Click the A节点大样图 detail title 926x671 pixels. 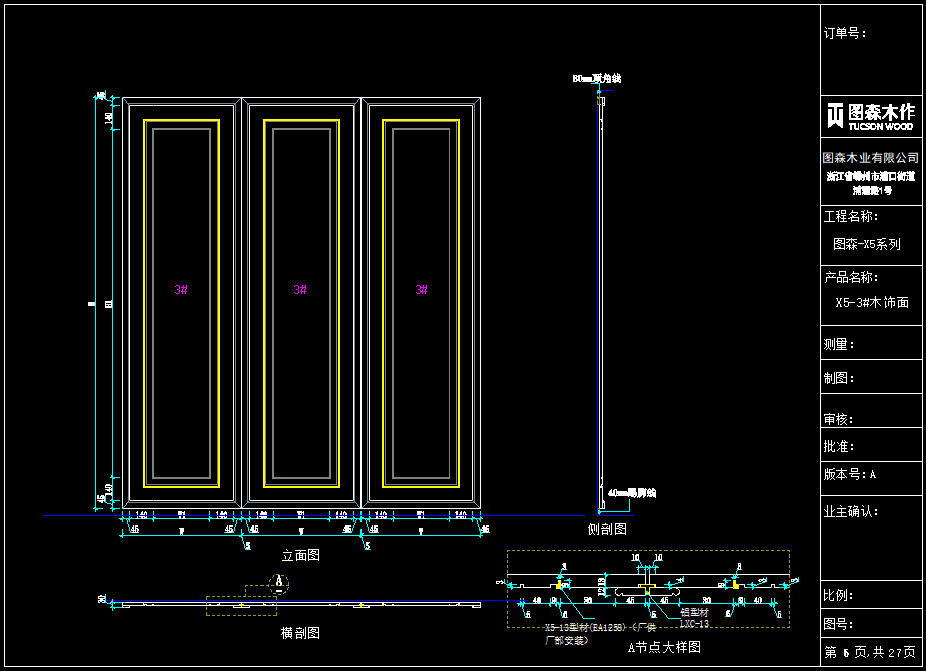pyautogui.click(x=664, y=647)
